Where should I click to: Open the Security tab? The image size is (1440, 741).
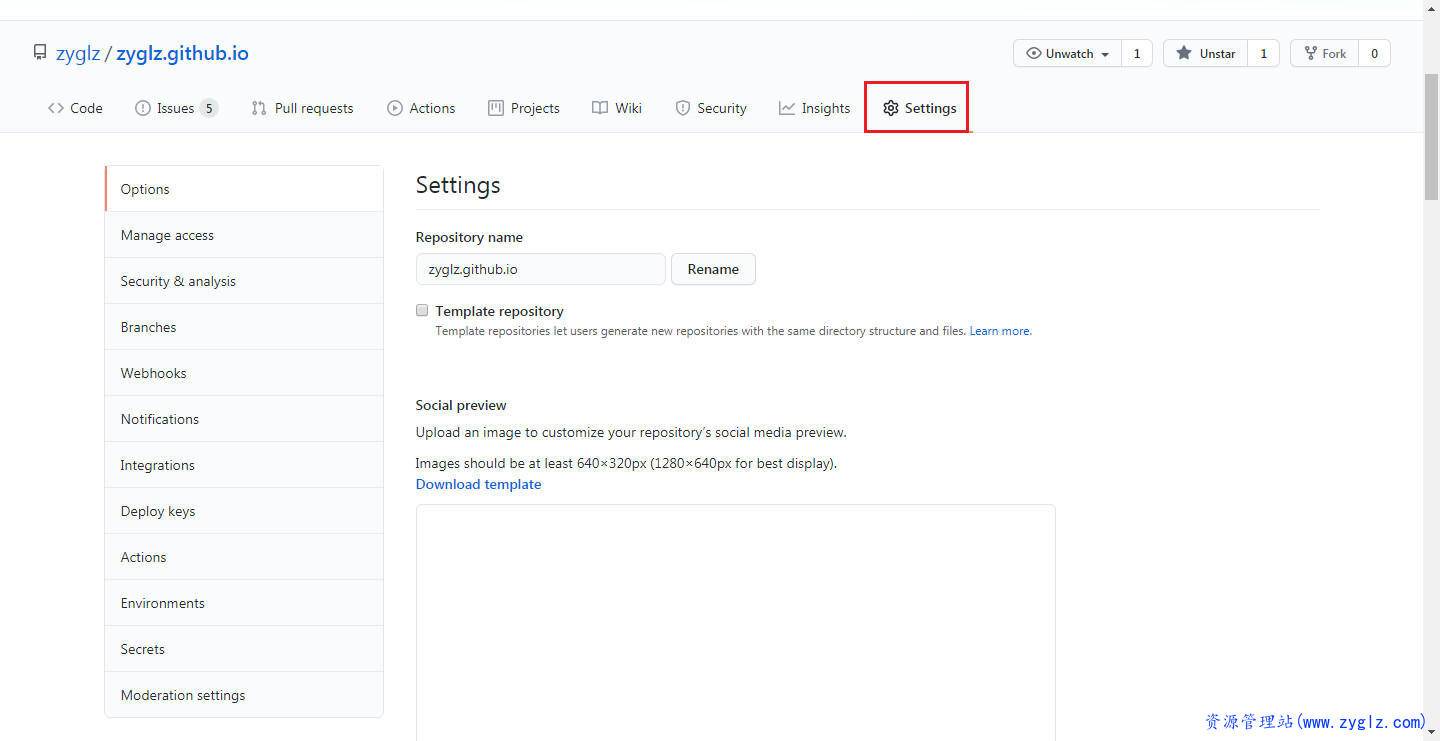pos(711,108)
